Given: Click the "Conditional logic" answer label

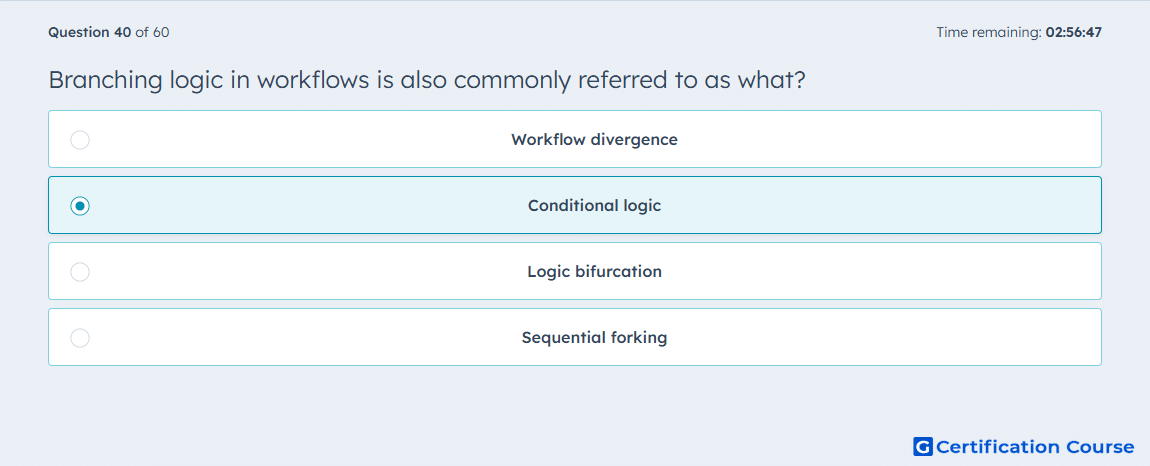Looking at the screenshot, I should point(594,206).
